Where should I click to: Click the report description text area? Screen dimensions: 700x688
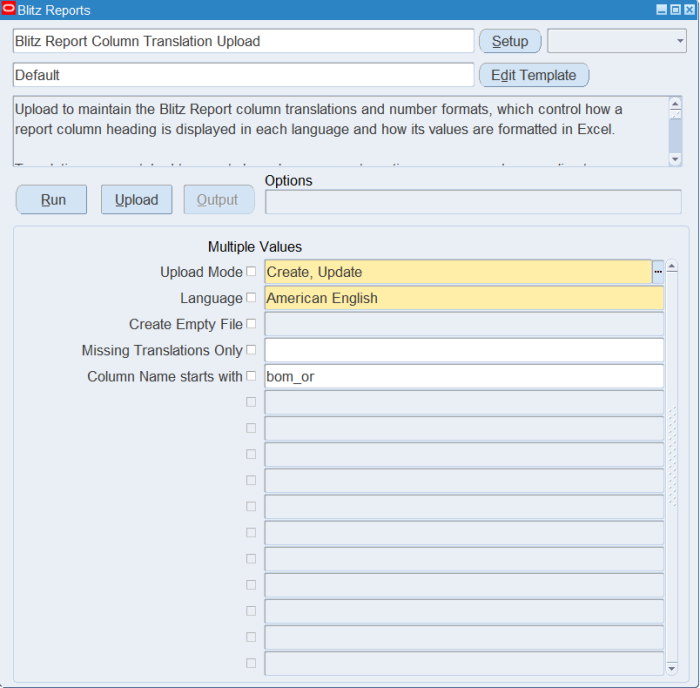pos(341,131)
